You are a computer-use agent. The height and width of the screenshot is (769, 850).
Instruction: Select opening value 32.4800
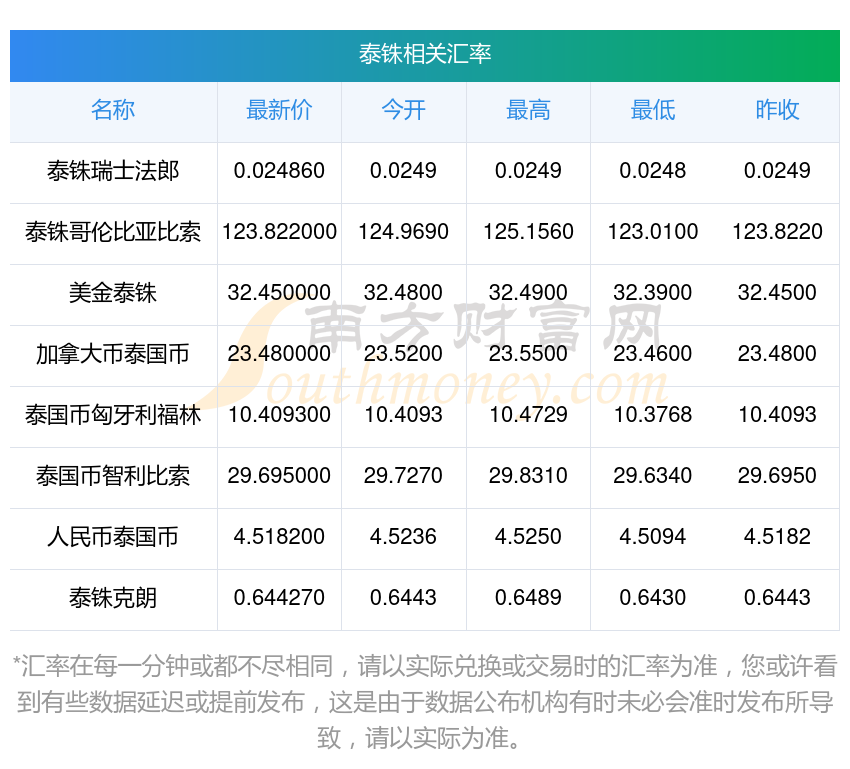click(403, 293)
